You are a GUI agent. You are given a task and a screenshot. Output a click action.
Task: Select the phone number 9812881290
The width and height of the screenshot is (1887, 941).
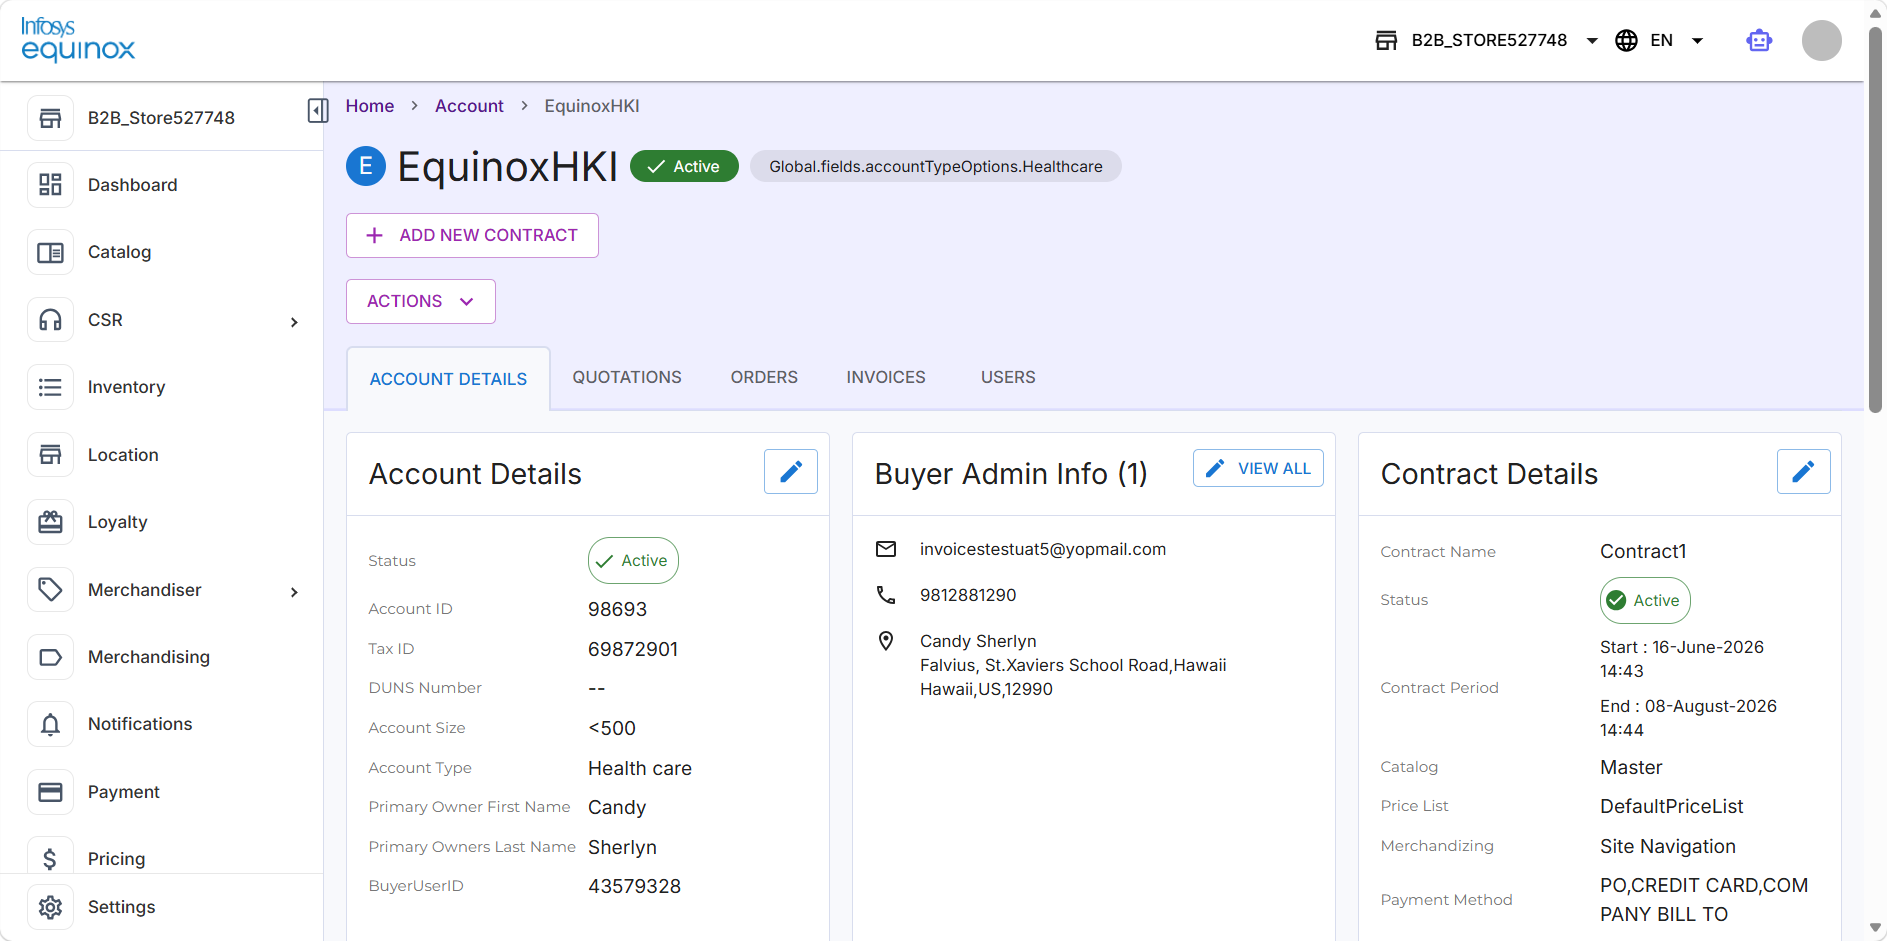[x=968, y=595]
